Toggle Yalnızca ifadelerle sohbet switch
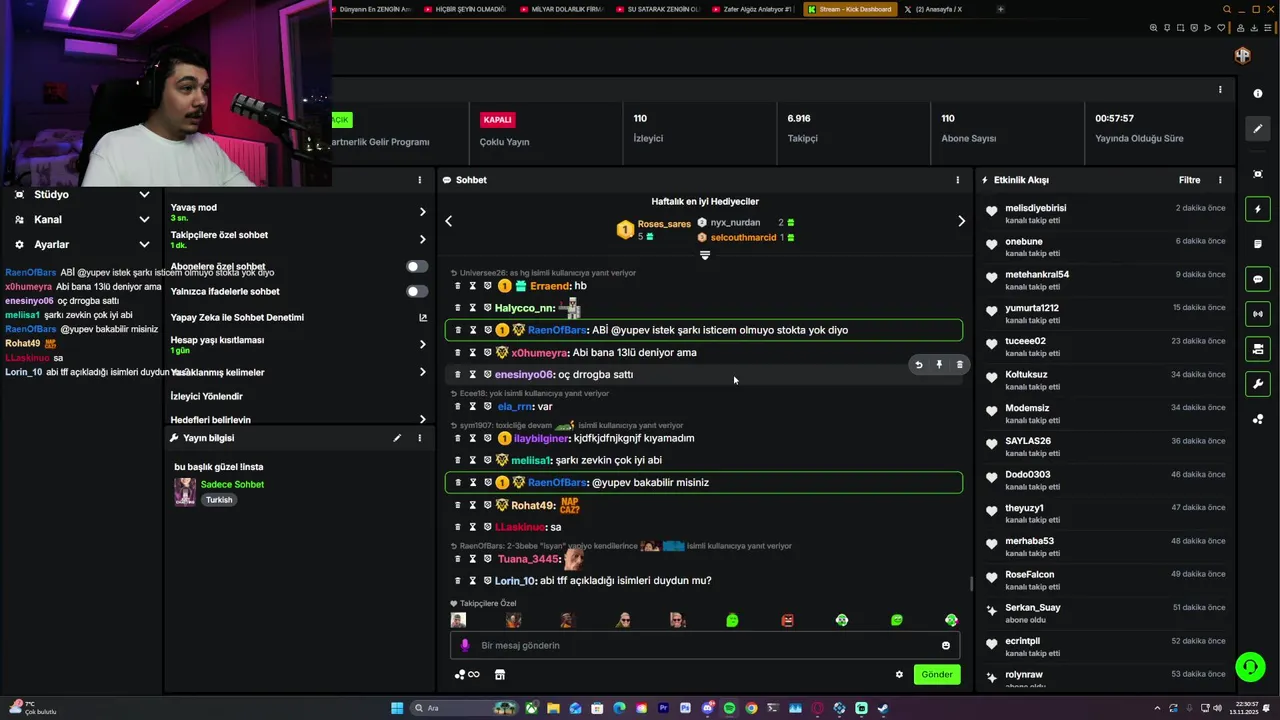 pyautogui.click(x=417, y=291)
